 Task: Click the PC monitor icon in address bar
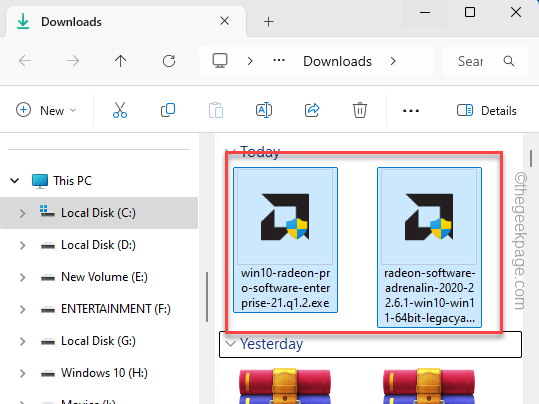pyautogui.click(x=220, y=61)
